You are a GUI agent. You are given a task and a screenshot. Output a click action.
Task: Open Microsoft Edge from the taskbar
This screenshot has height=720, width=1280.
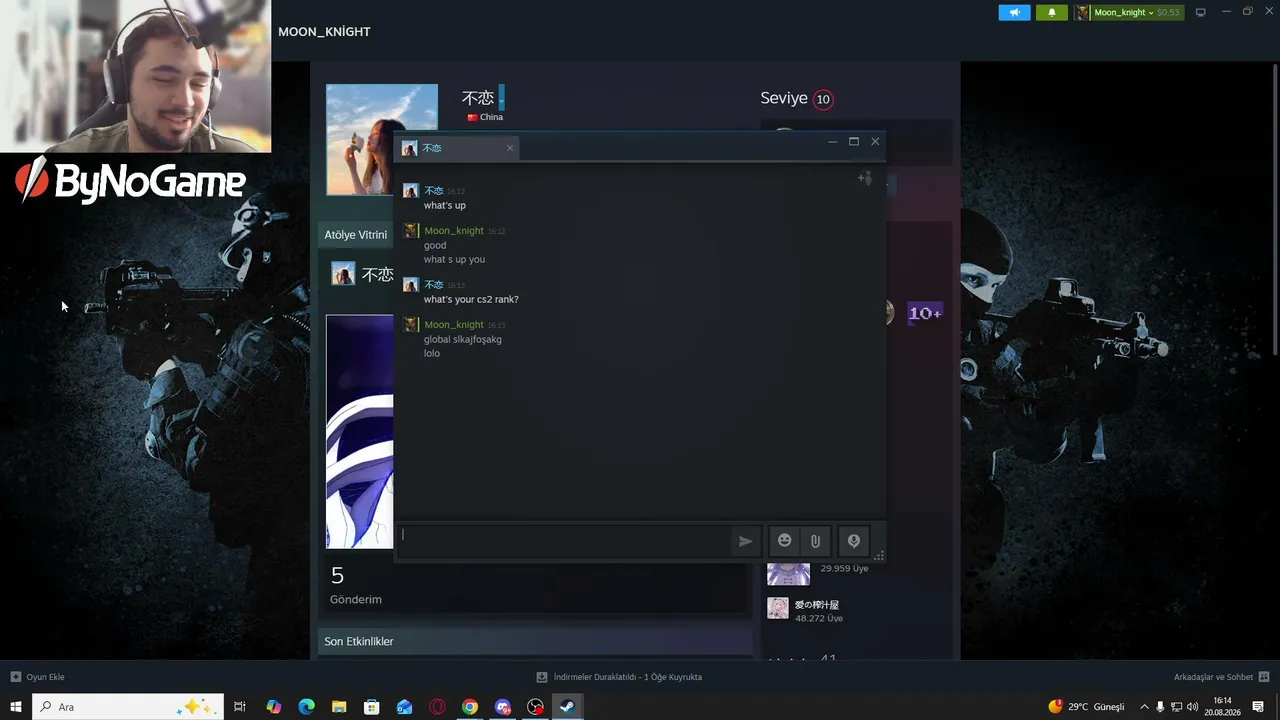click(x=307, y=707)
